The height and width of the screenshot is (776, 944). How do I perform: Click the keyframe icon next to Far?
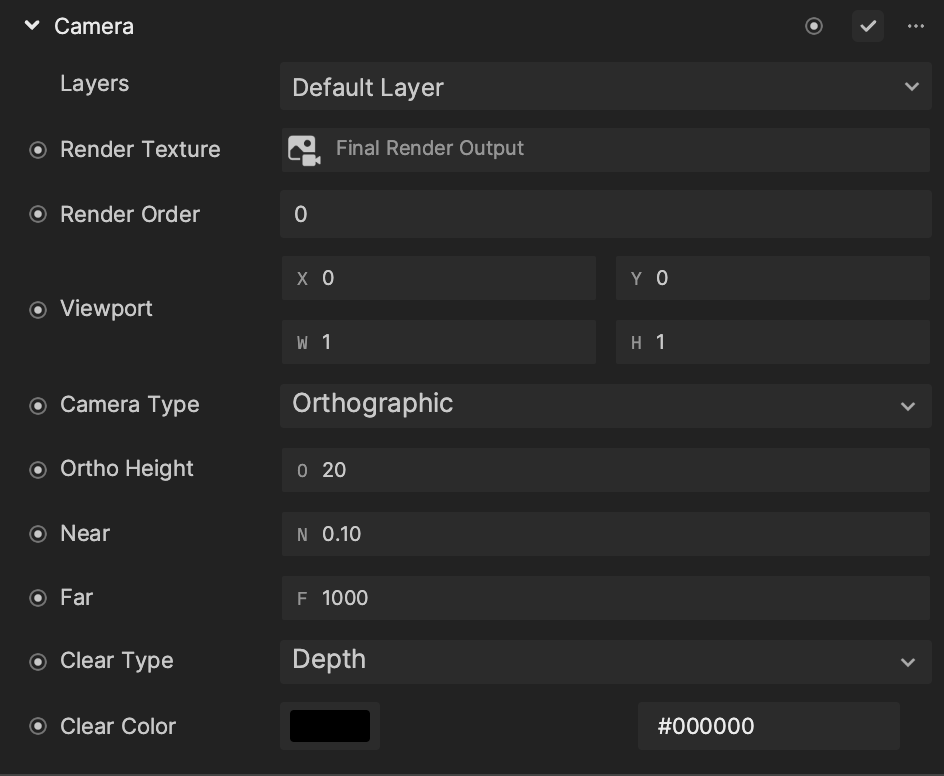(38, 598)
